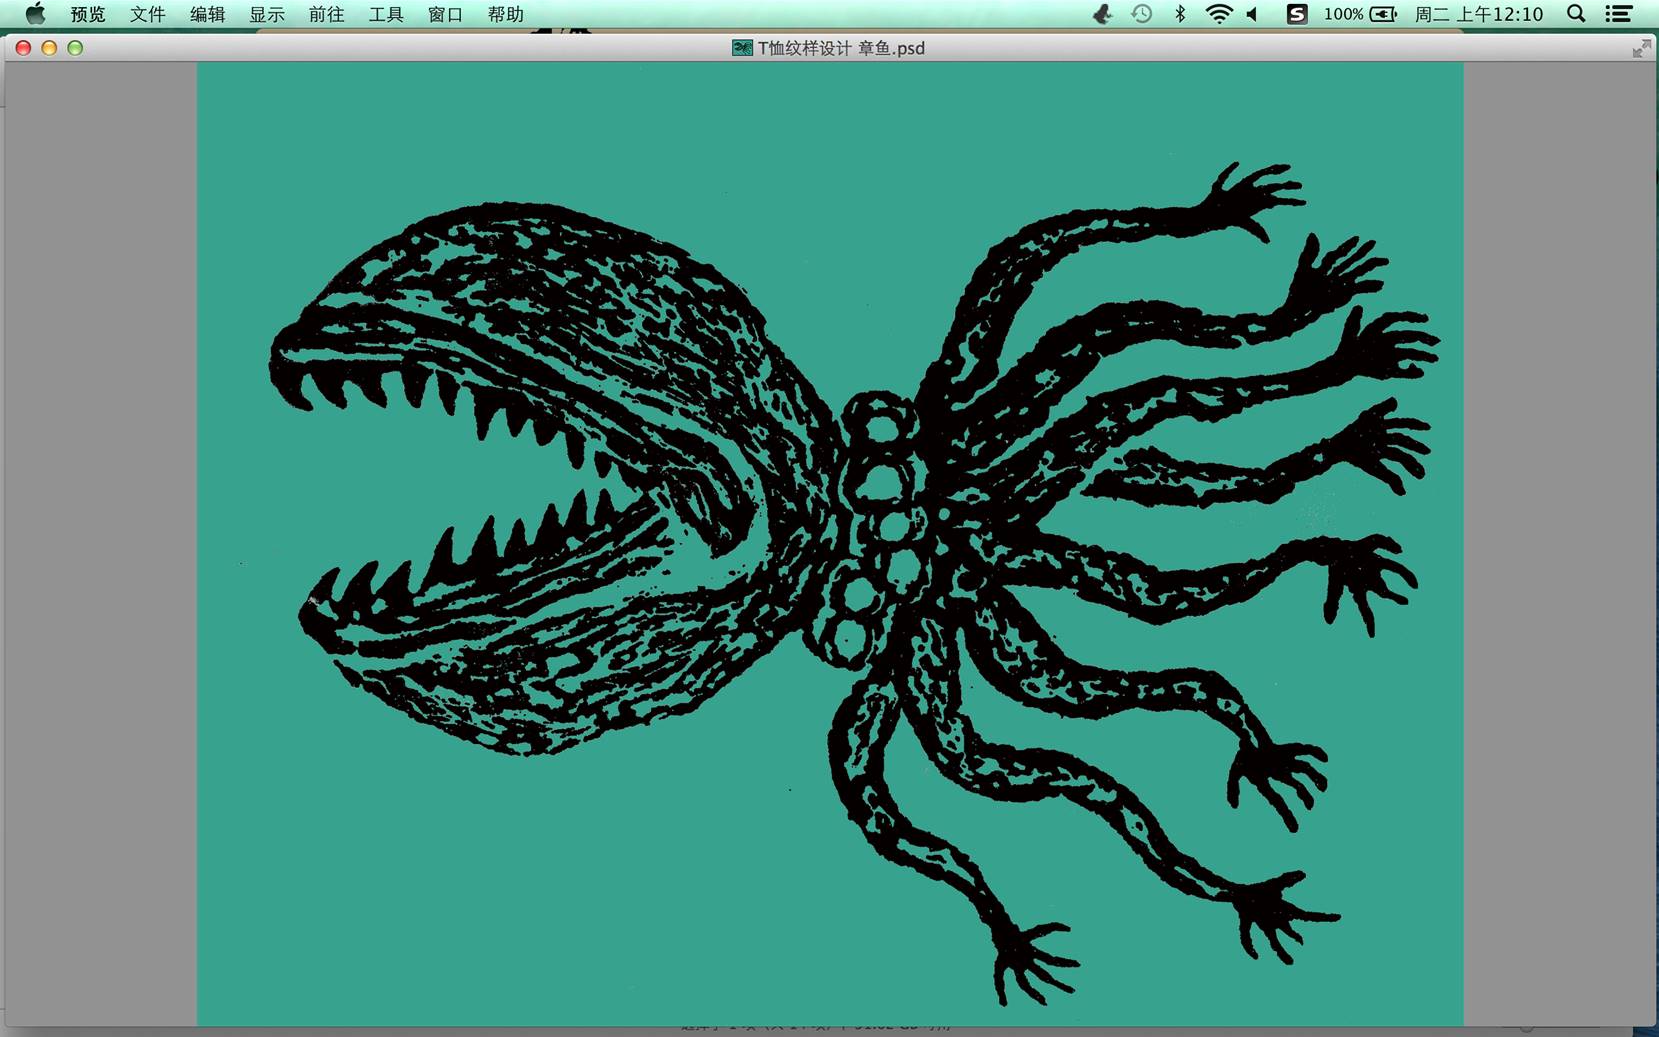Click the PSD file proxy icon in title bar
The width and height of the screenshot is (1659, 1037).
pos(742,48)
